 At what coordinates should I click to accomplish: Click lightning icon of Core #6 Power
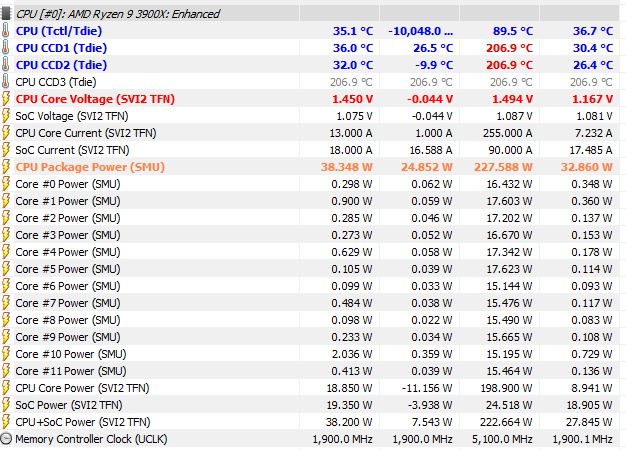coord(6,286)
